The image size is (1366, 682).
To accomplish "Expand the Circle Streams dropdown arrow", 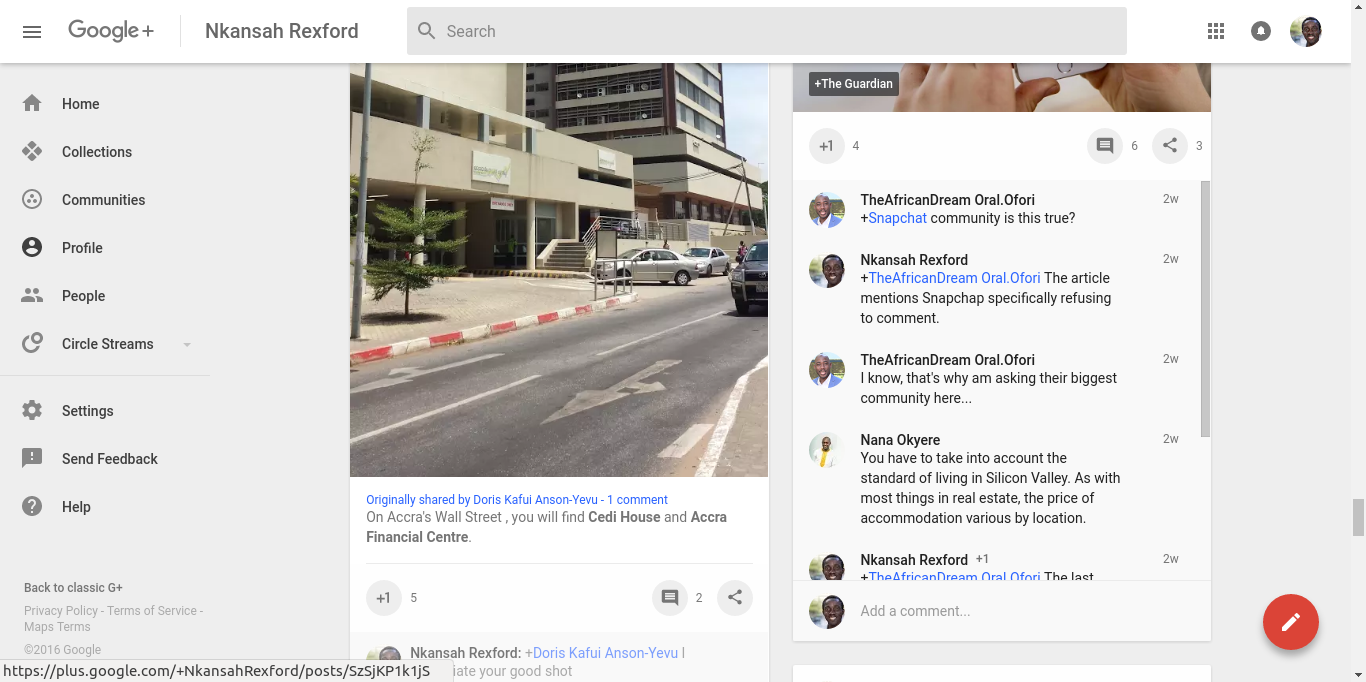I will coord(187,345).
